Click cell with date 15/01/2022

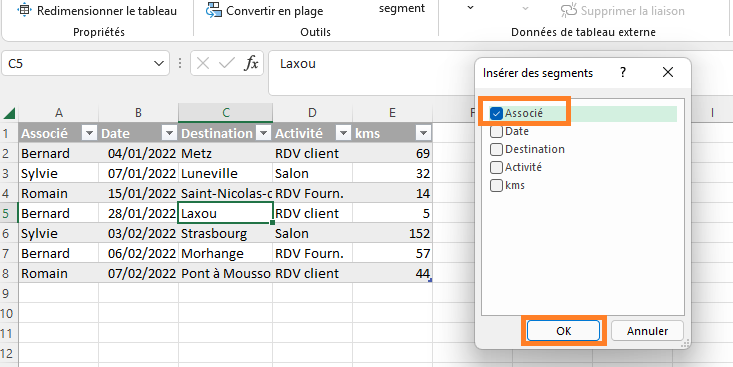click(x=138, y=193)
